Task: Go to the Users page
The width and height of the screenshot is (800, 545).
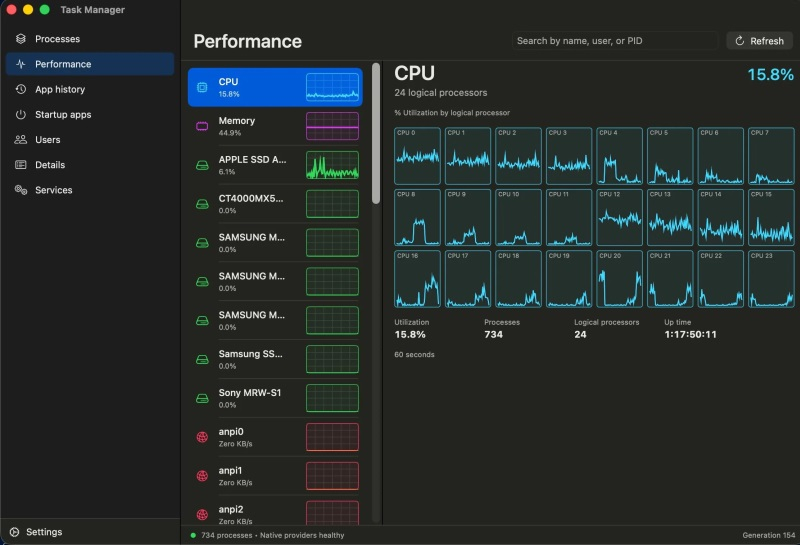Action: coord(90,139)
